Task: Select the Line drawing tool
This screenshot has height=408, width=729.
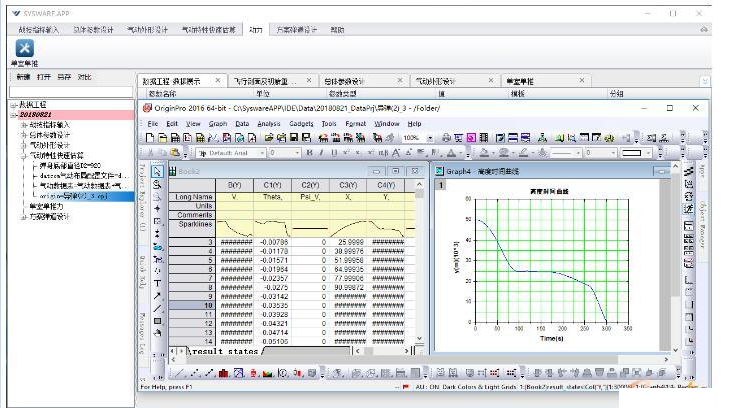Action: pyautogui.click(x=158, y=308)
